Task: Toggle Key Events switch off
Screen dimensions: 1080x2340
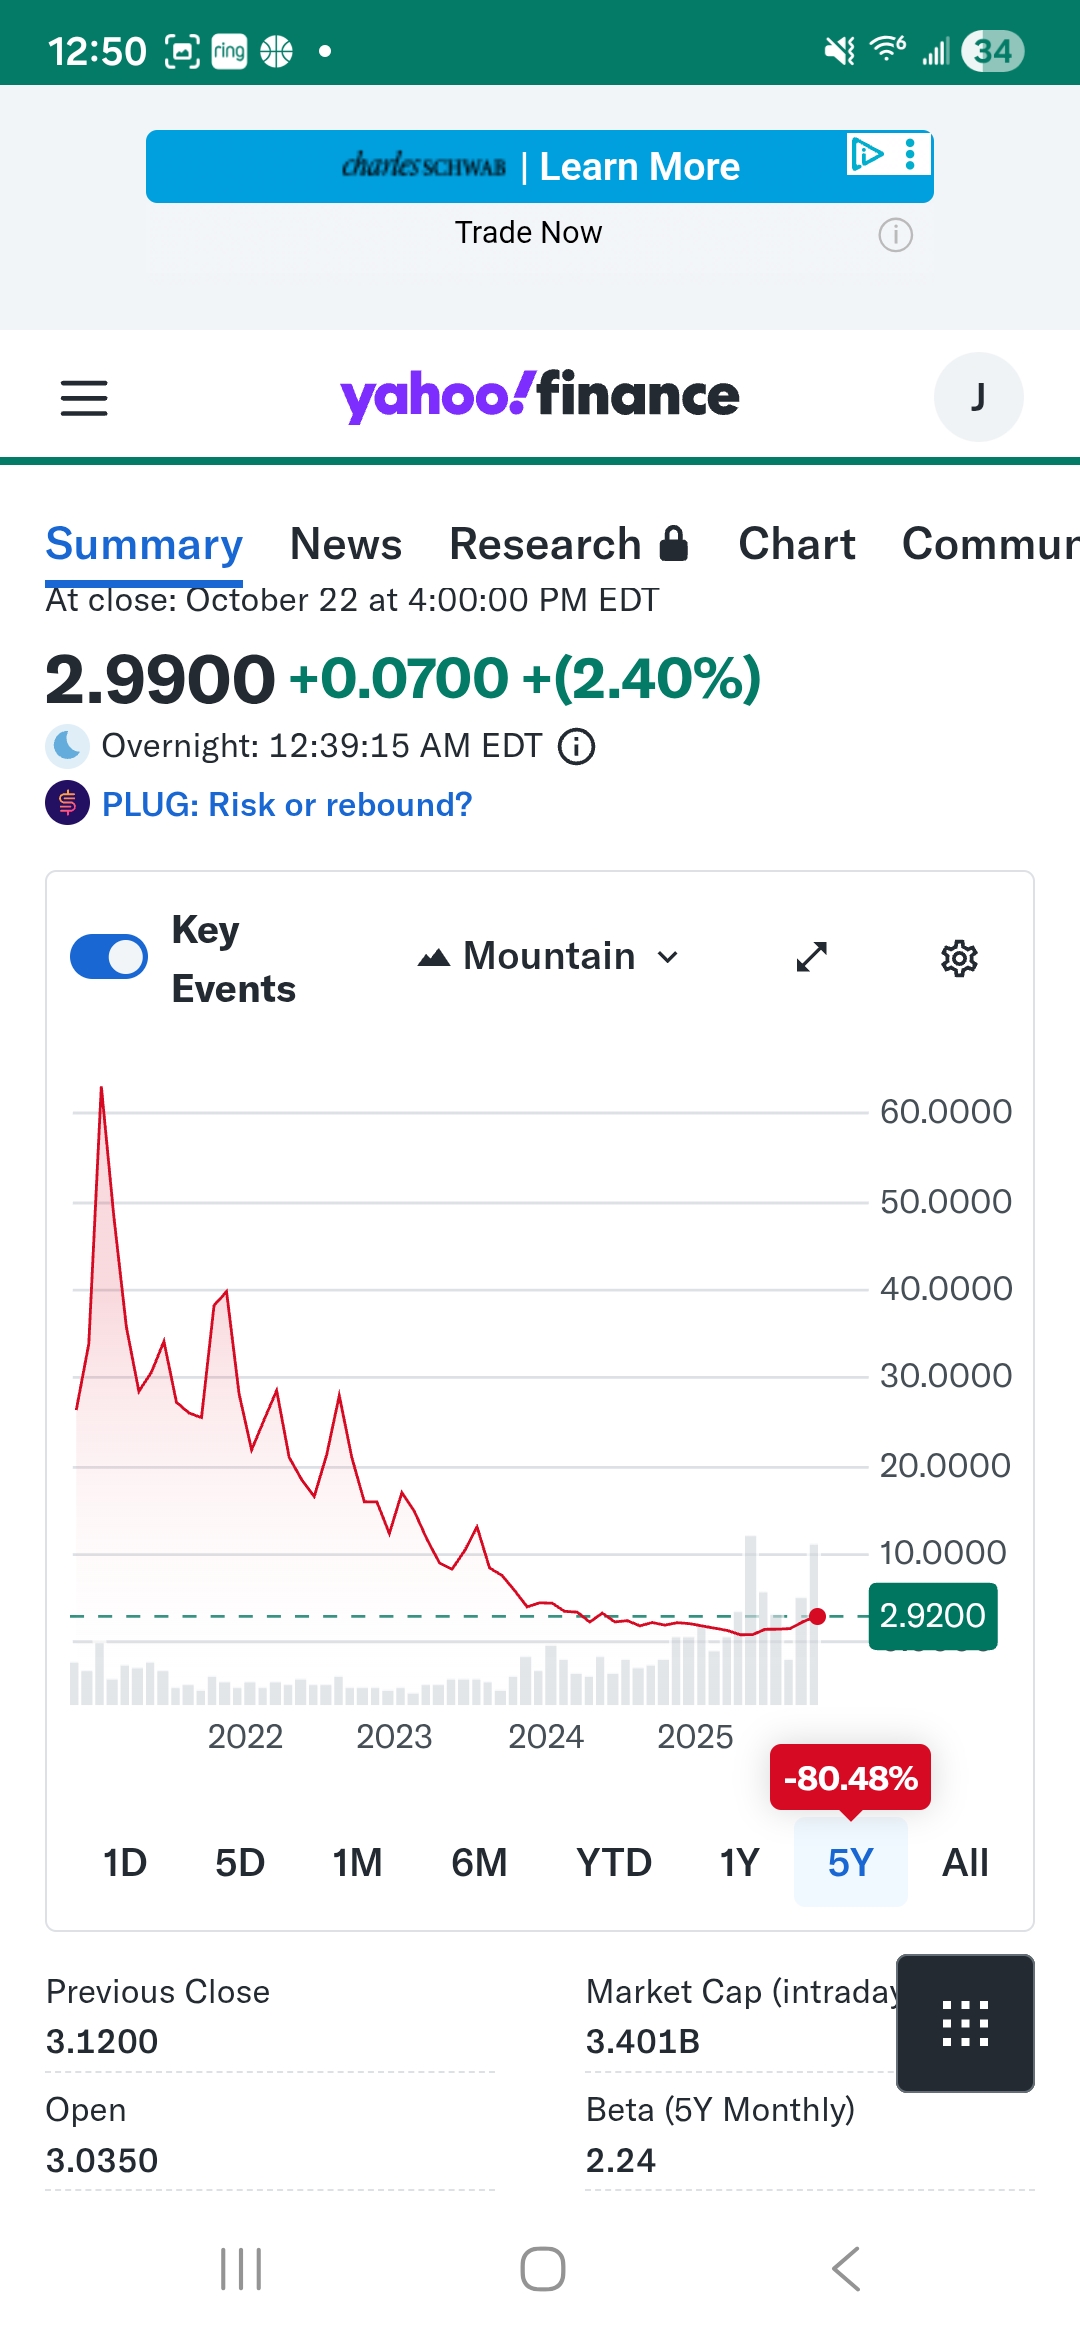Action: click(x=108, y=957)
